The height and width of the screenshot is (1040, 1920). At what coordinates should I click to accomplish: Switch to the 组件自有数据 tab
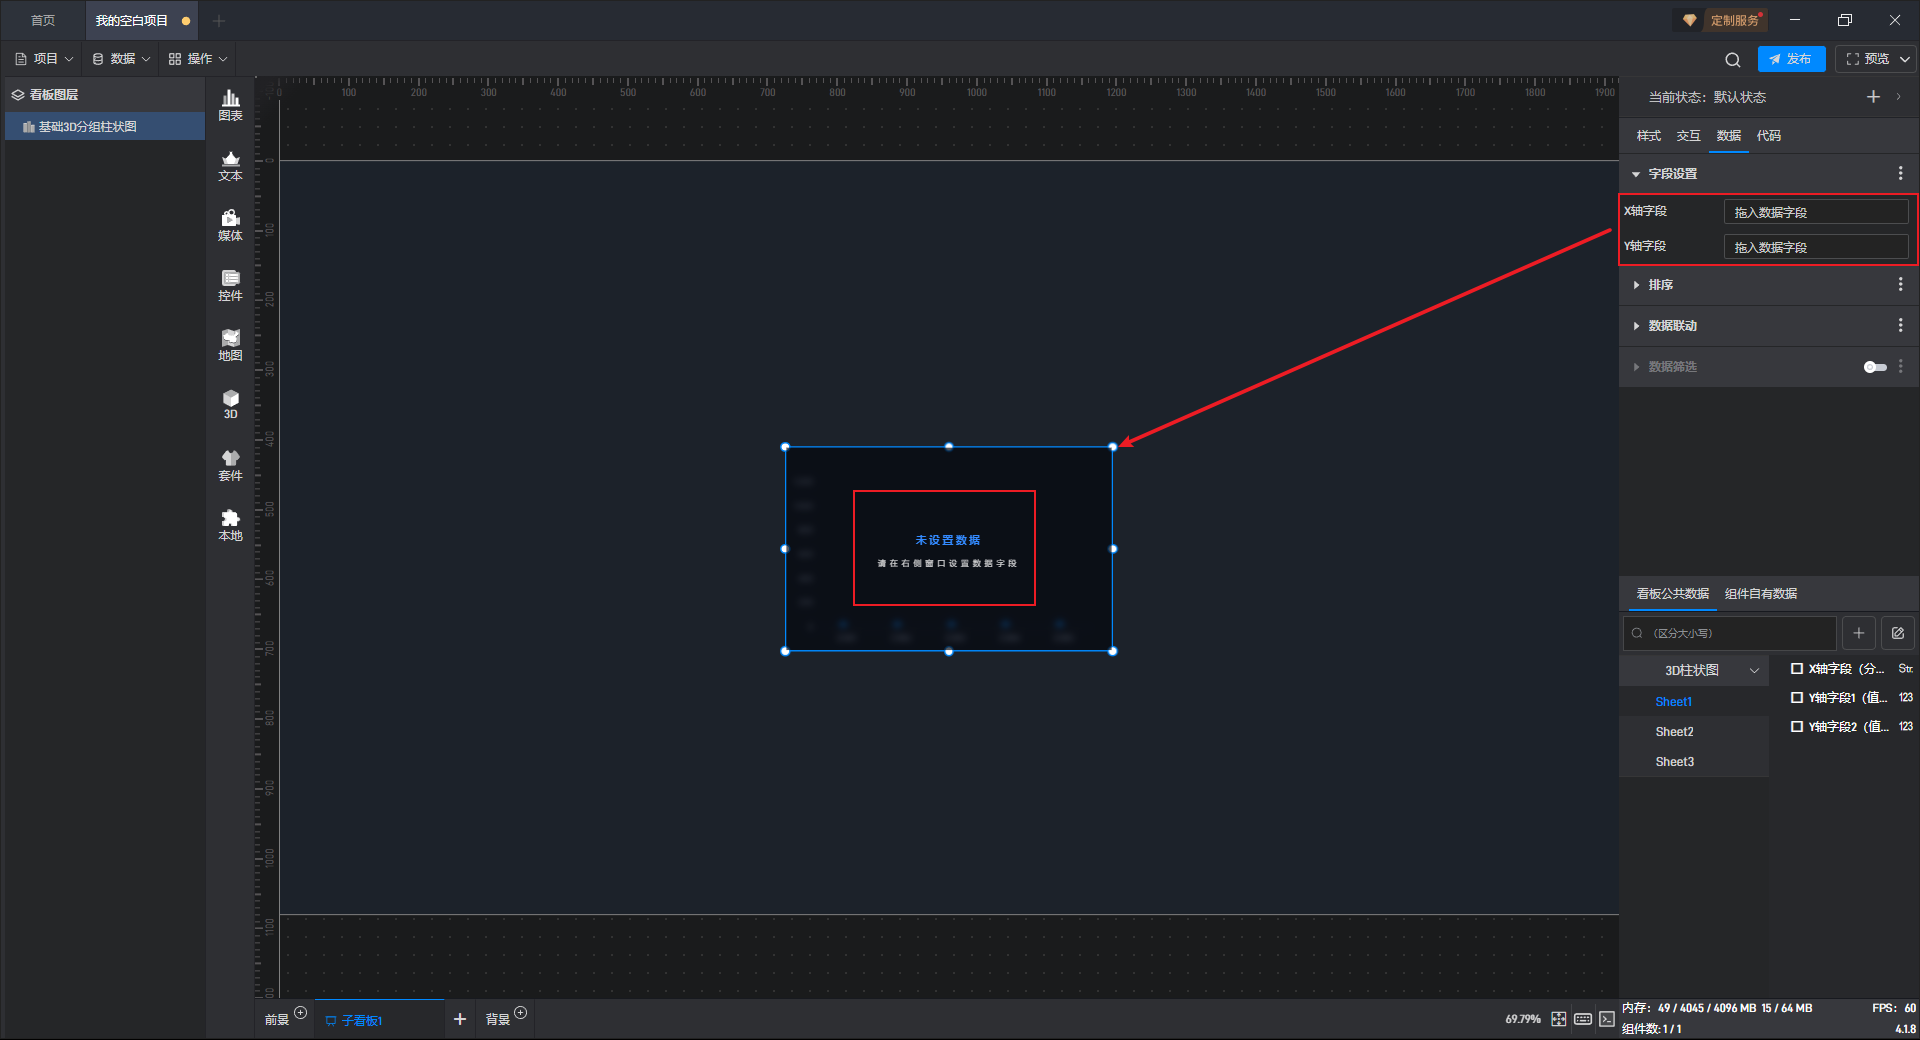pos(1761,594)
